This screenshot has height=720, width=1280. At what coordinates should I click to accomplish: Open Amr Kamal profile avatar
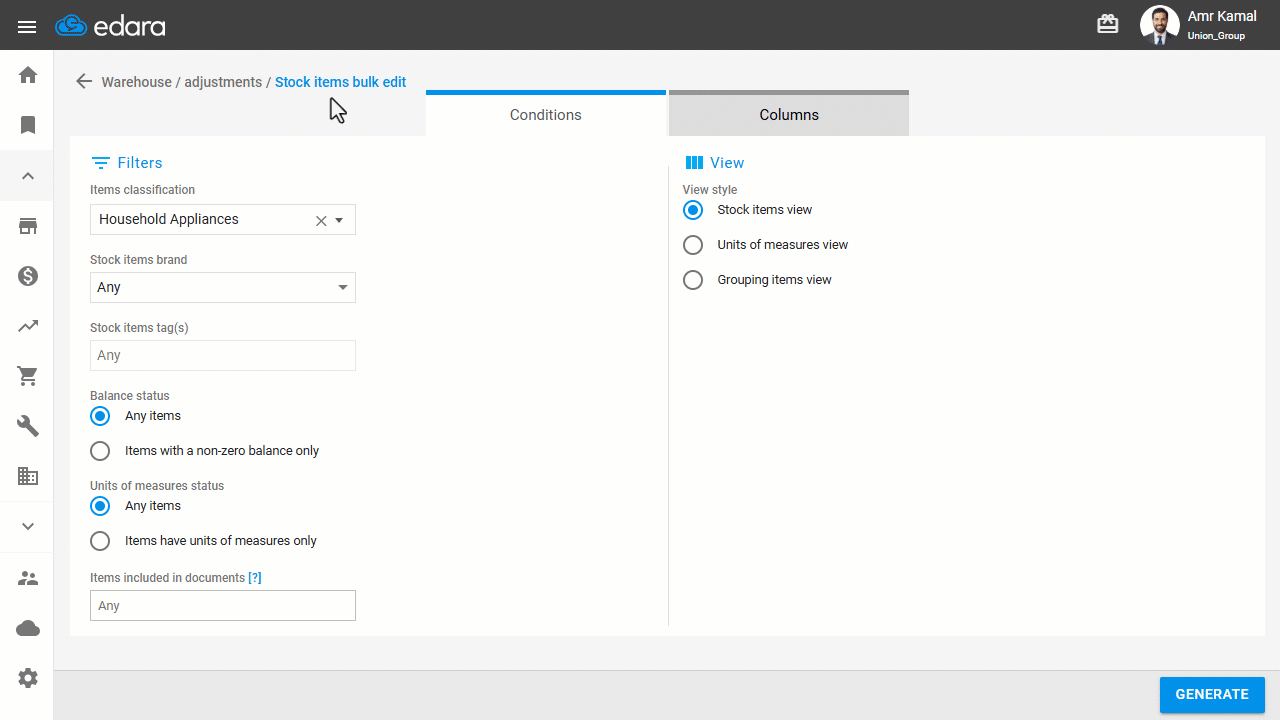(1159, 25)
